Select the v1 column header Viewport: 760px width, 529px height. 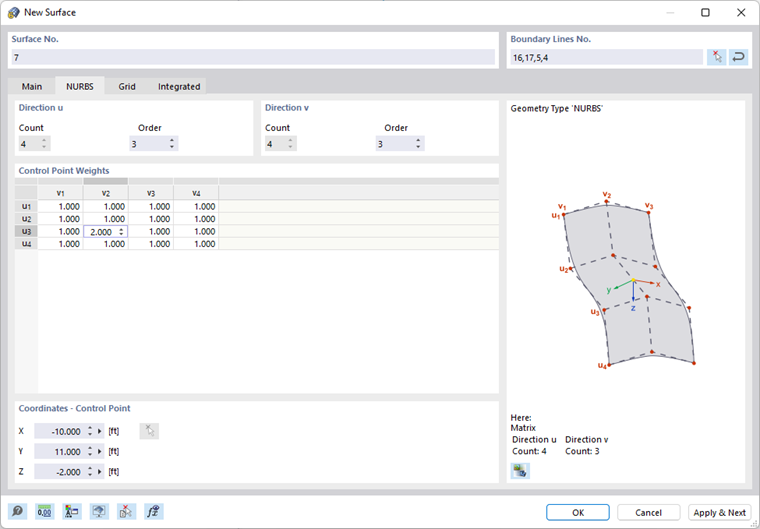[x=61, y=193]
